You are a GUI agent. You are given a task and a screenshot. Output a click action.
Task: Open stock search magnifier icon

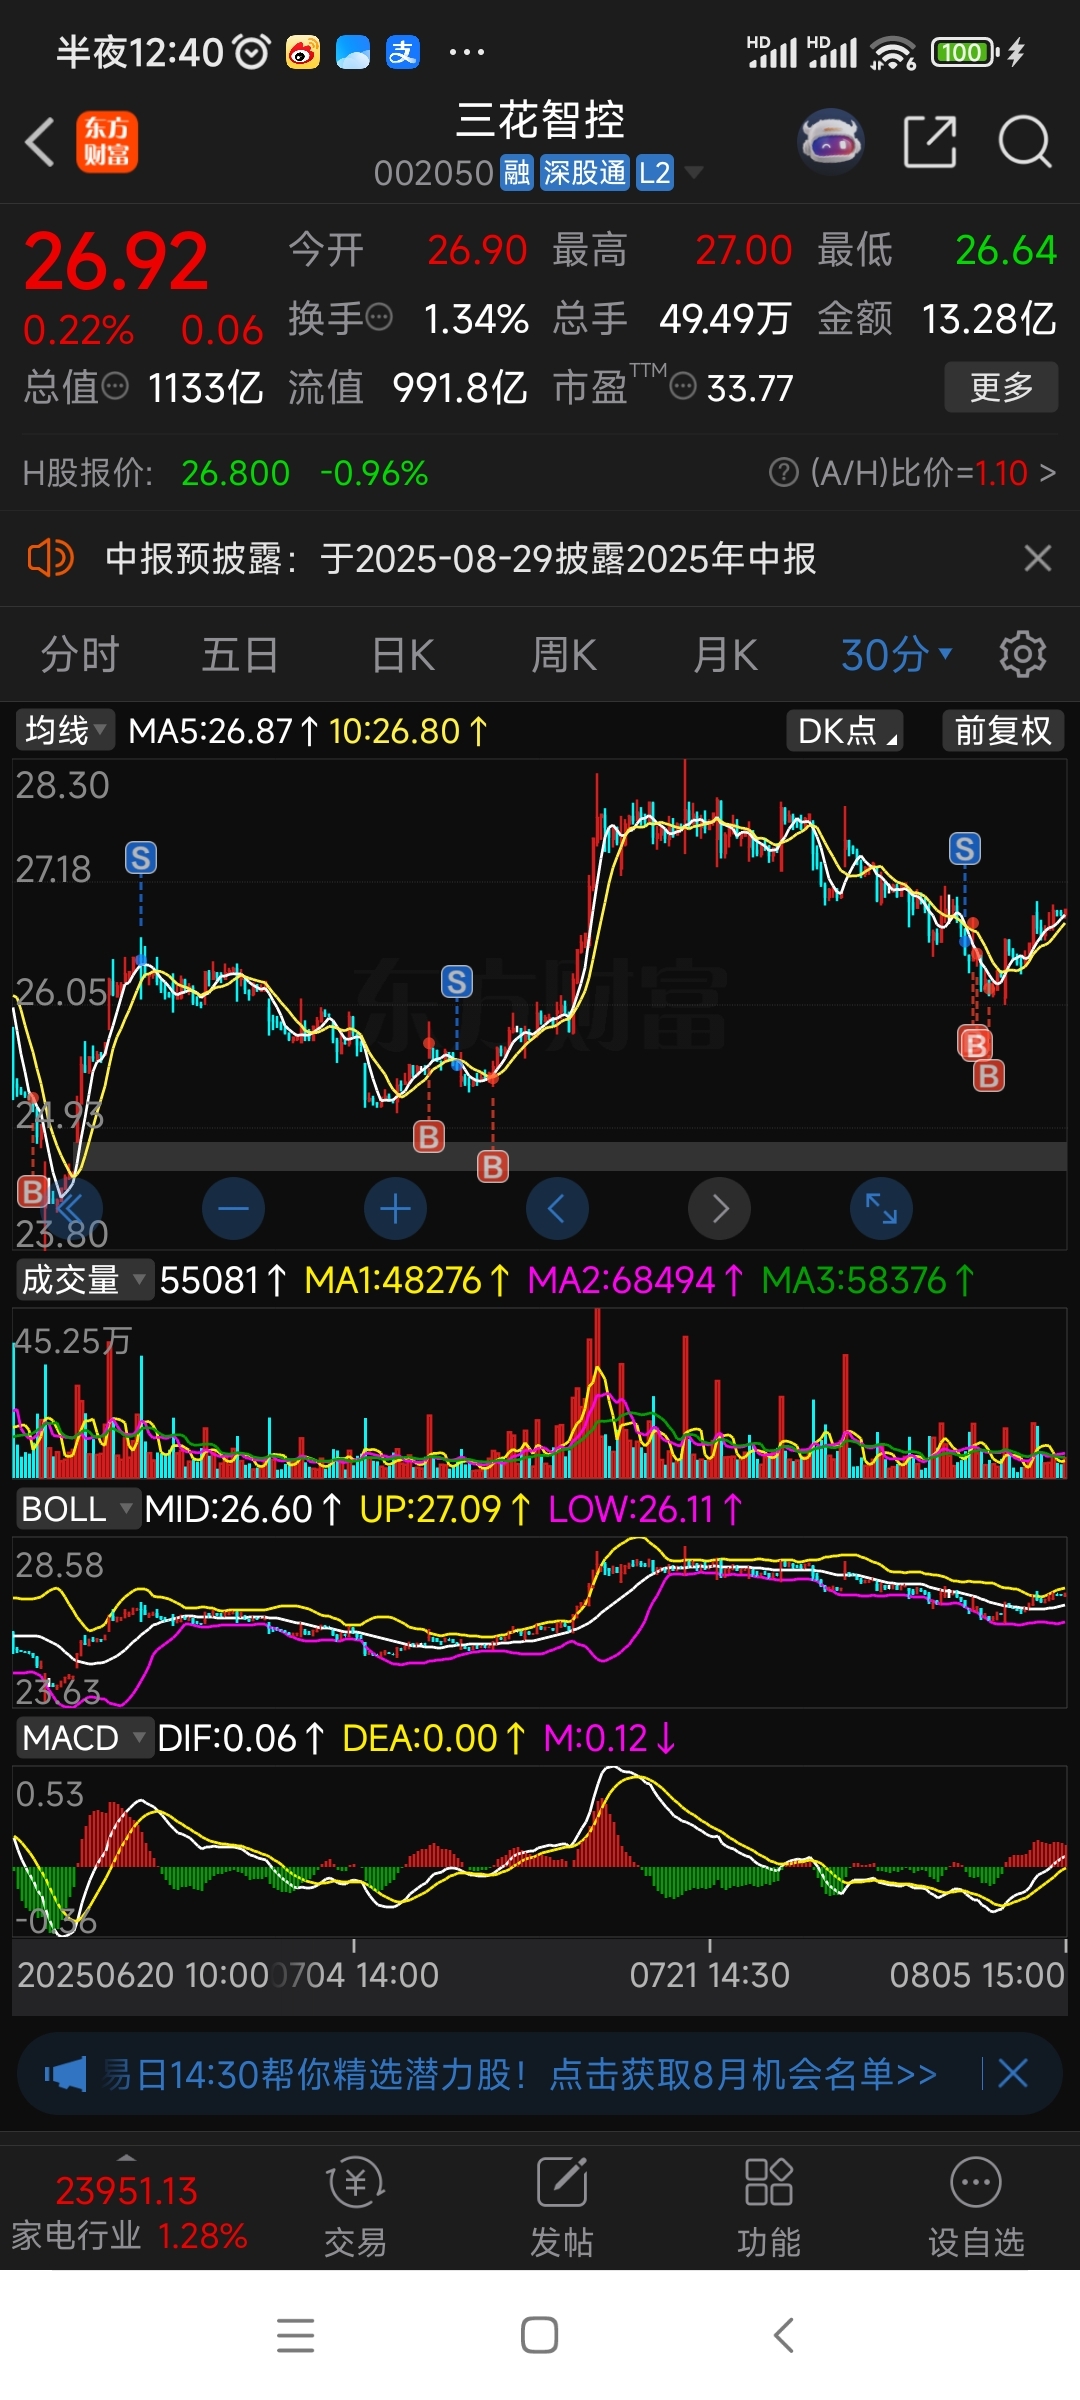1025,141
